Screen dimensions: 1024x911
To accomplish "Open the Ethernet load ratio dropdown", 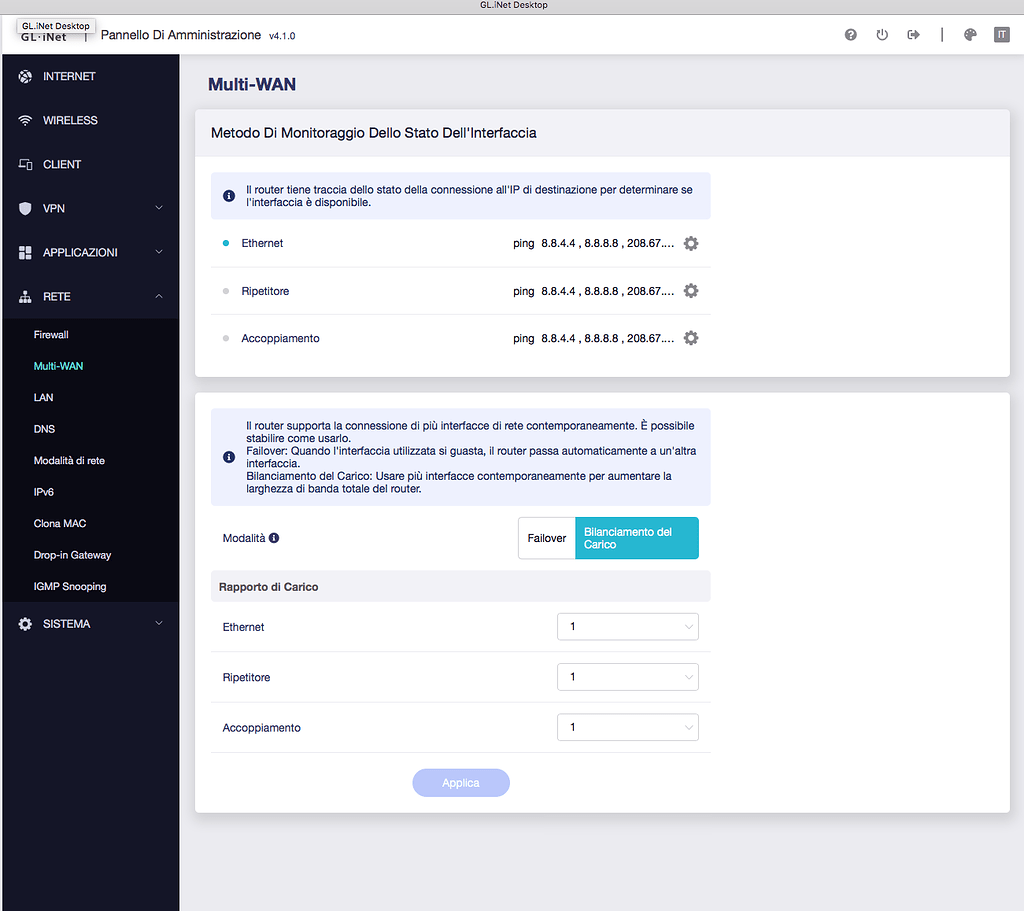I will pyautogui.click(x=627, y=626).
